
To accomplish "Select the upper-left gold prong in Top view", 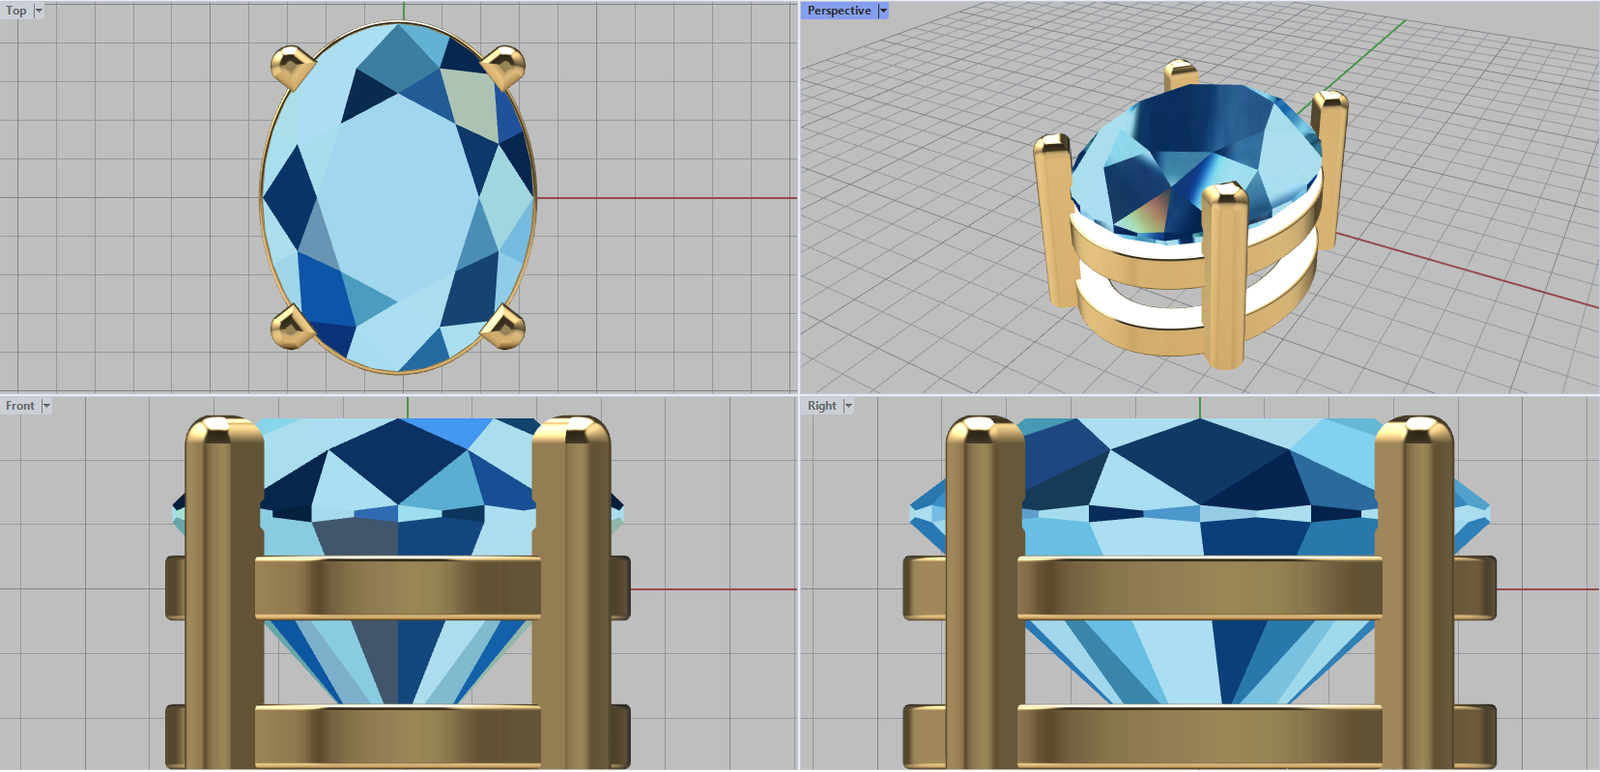I will tap(291, 68).
